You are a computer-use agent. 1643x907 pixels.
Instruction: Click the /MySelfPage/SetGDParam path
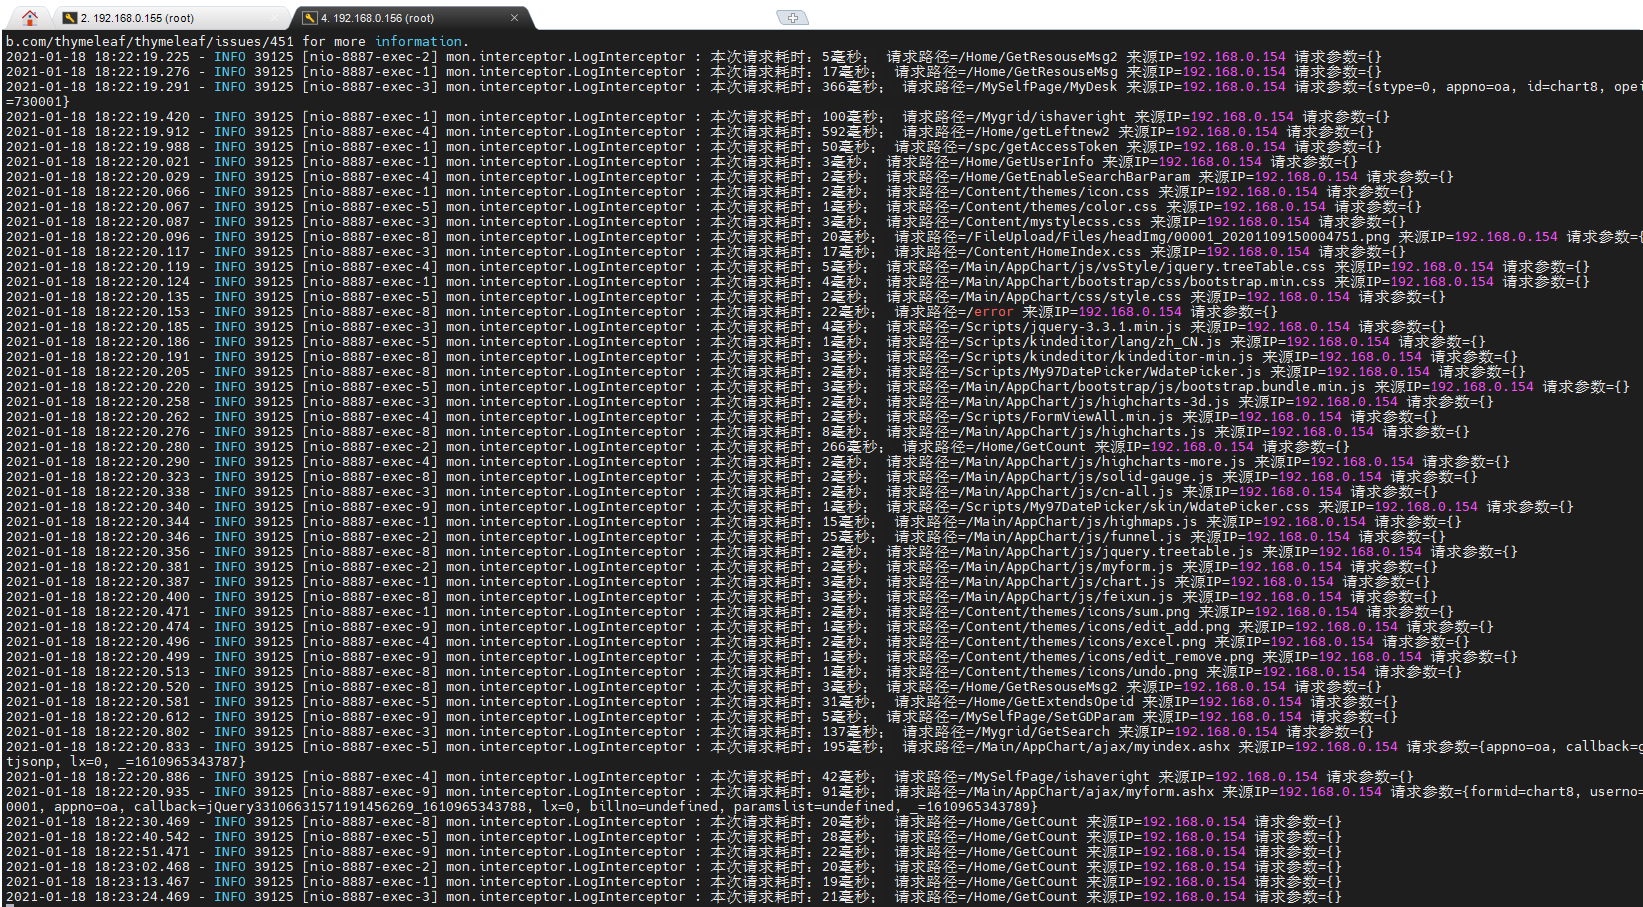coord(1048,717)
